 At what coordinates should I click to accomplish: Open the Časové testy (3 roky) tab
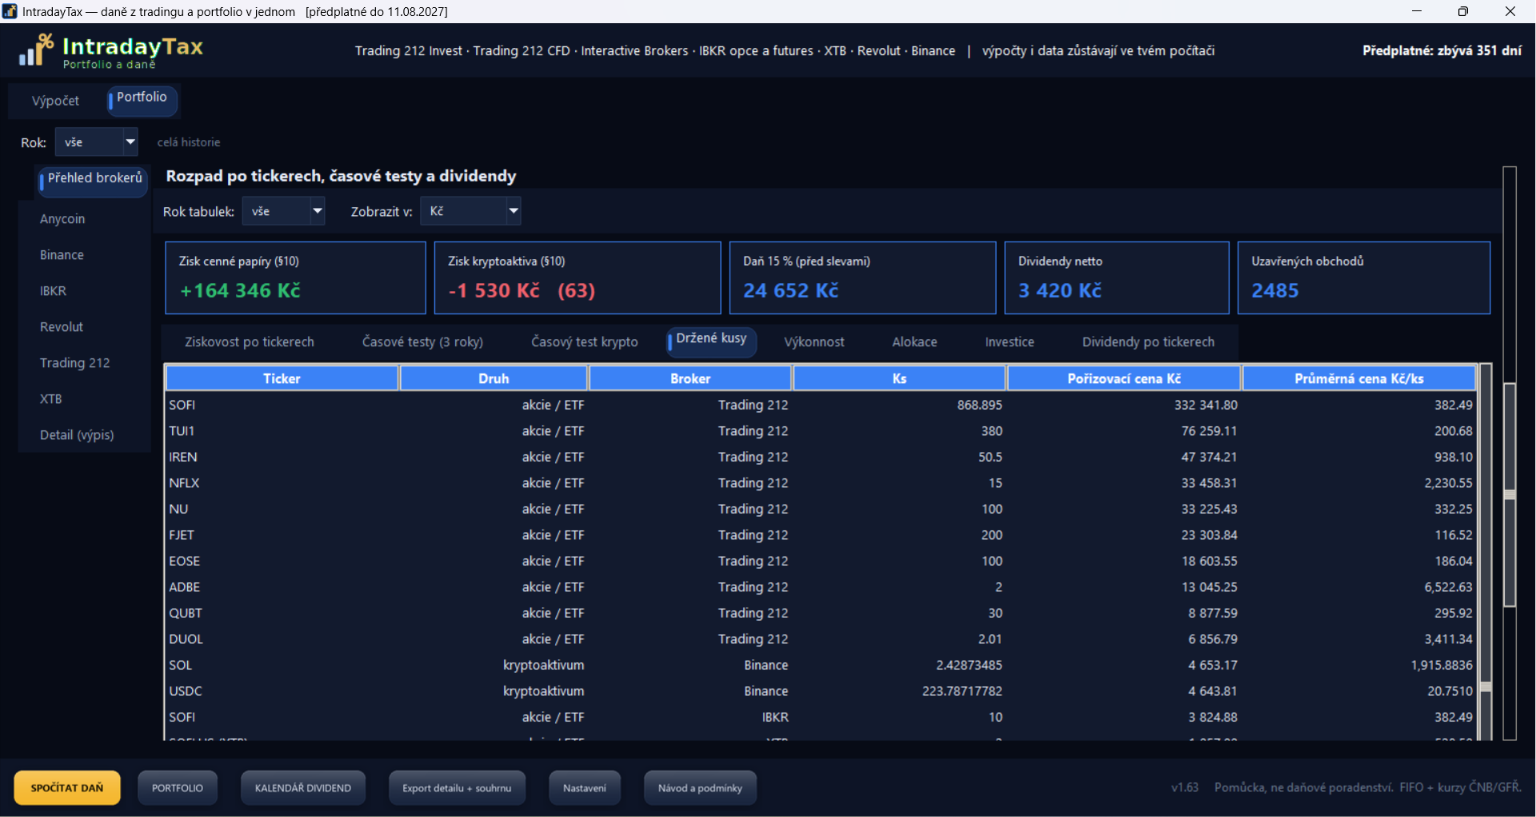(x=422, y=342)
